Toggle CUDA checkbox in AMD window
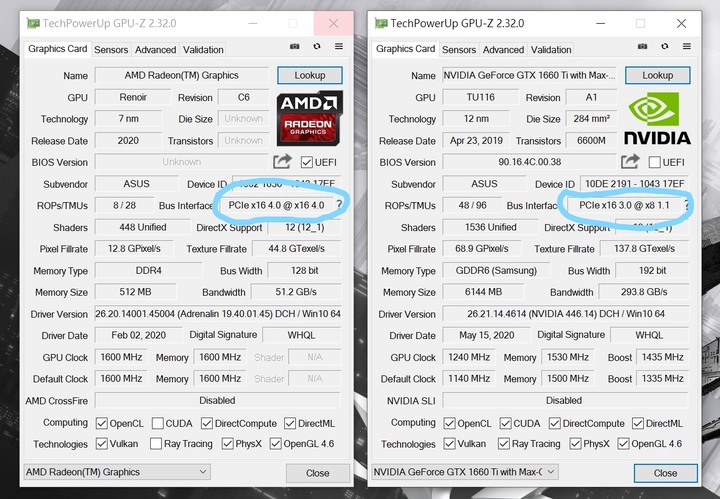Screen dimensions: 720x499 (158, 423)
